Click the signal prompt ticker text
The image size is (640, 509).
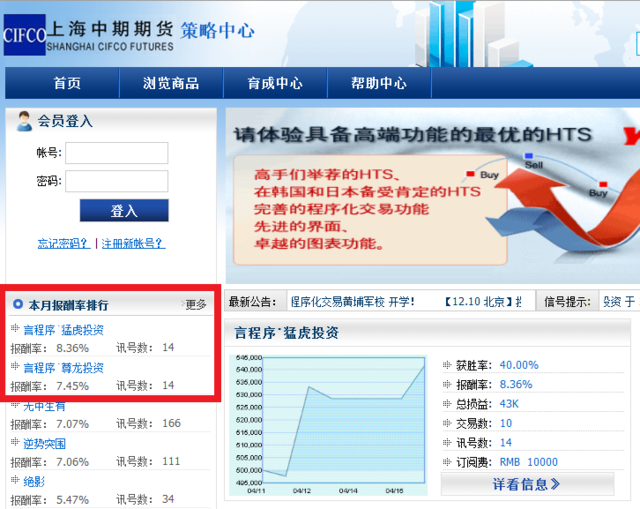[x=621, y=302]
